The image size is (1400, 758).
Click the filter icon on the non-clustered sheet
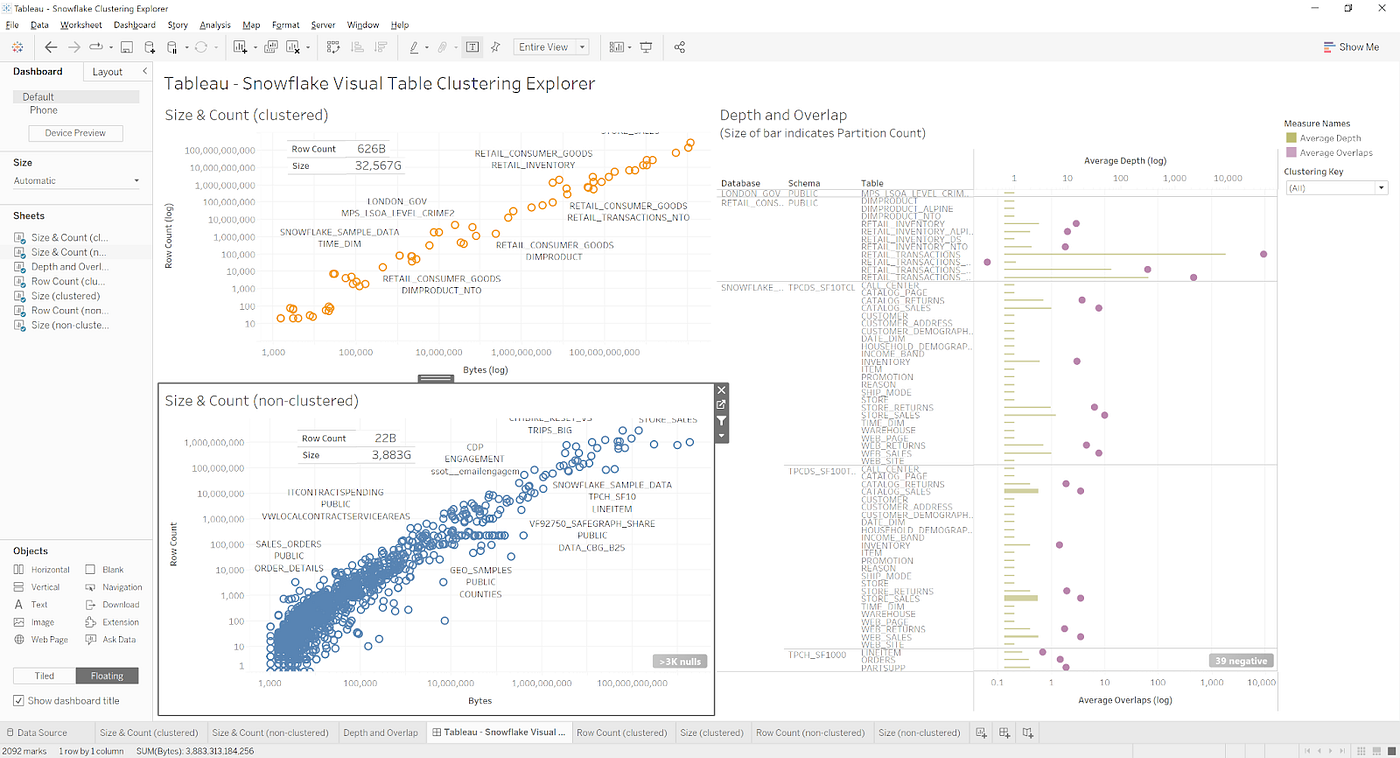pyautogui.click(x=722, y=421)
